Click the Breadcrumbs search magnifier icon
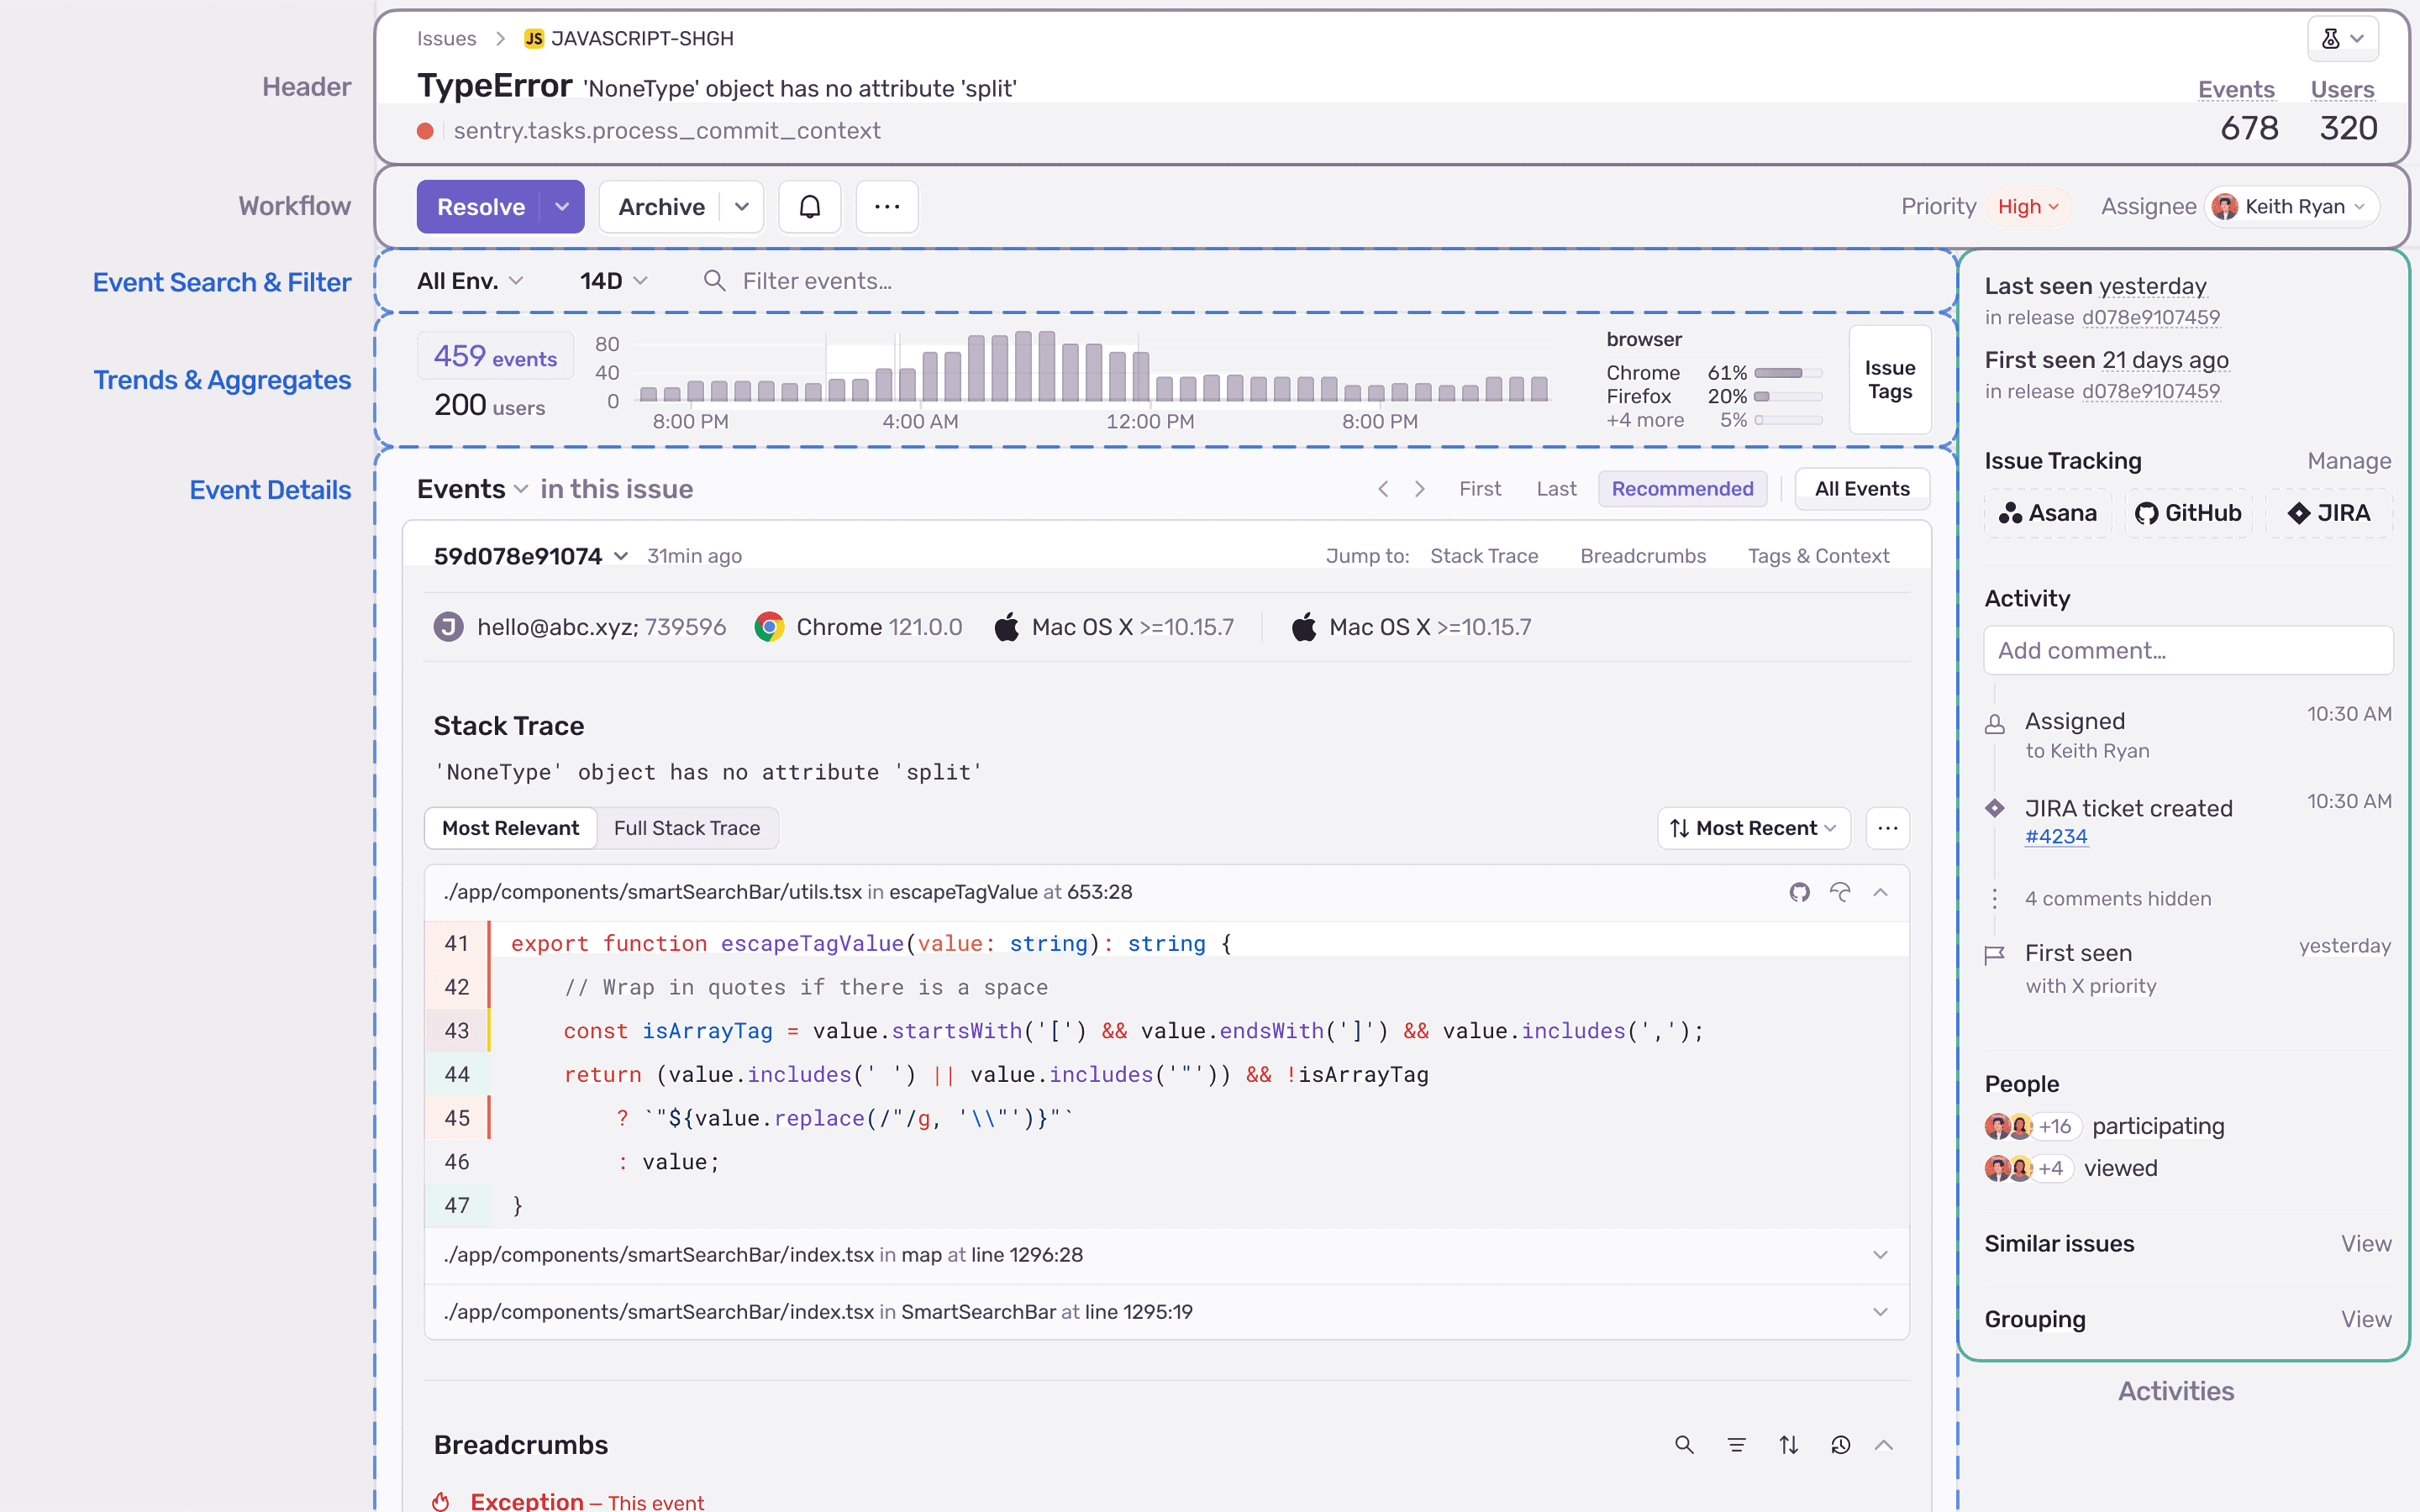This screenshot has height=1512, width=2420. 1684,1444
